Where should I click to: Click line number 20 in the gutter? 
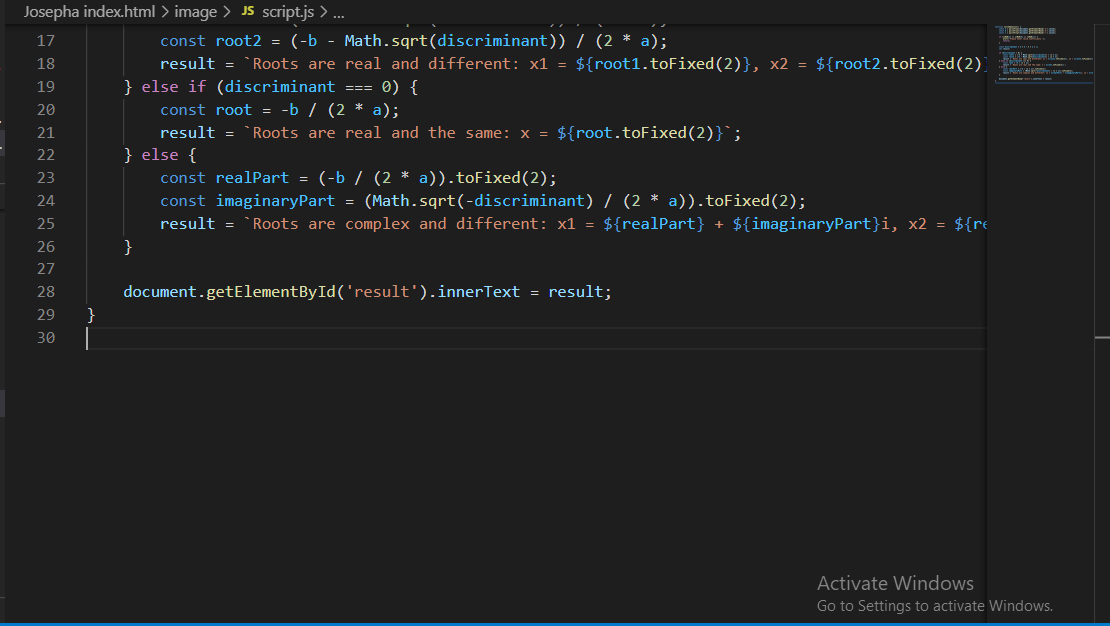tap(46, 110)
